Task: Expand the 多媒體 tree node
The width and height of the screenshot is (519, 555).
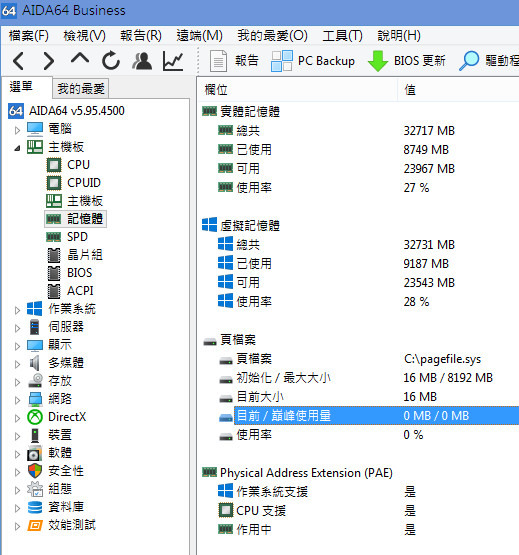Action: coord(17,364)
